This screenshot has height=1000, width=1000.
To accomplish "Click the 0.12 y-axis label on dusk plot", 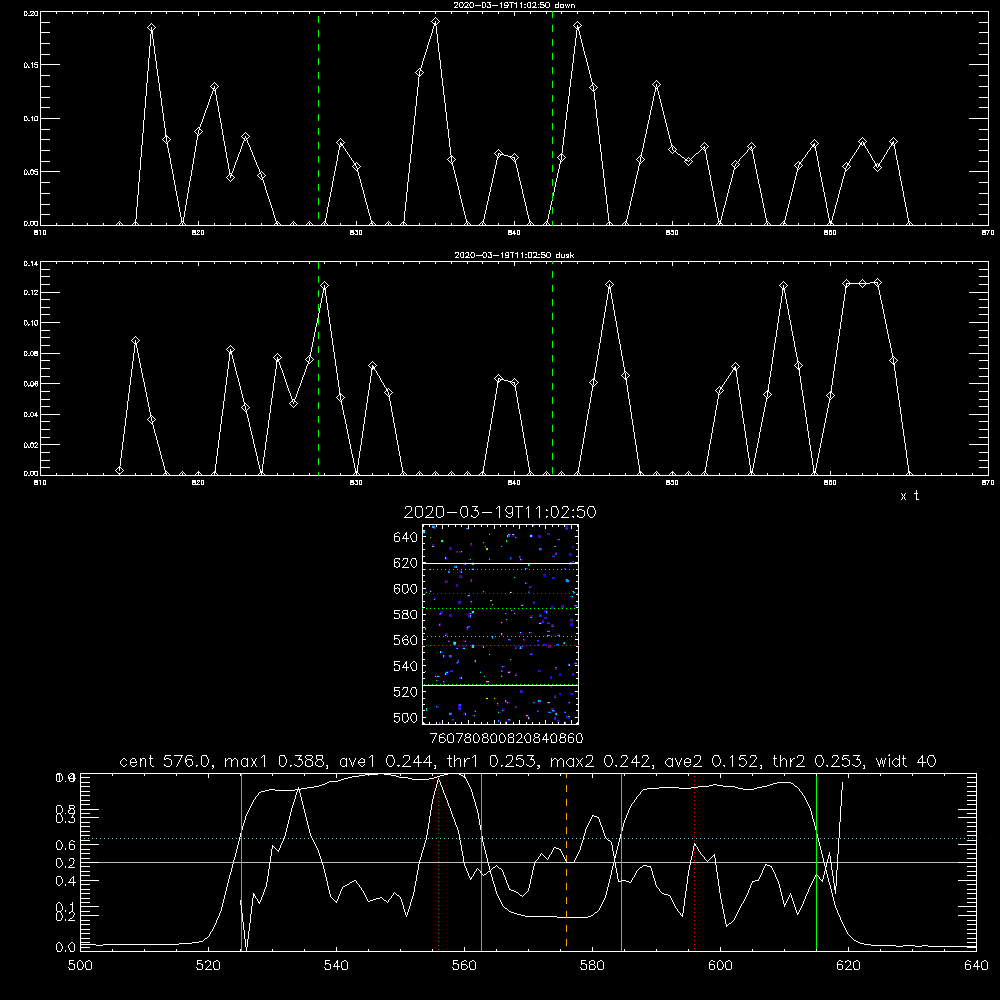I will point(31,292).
